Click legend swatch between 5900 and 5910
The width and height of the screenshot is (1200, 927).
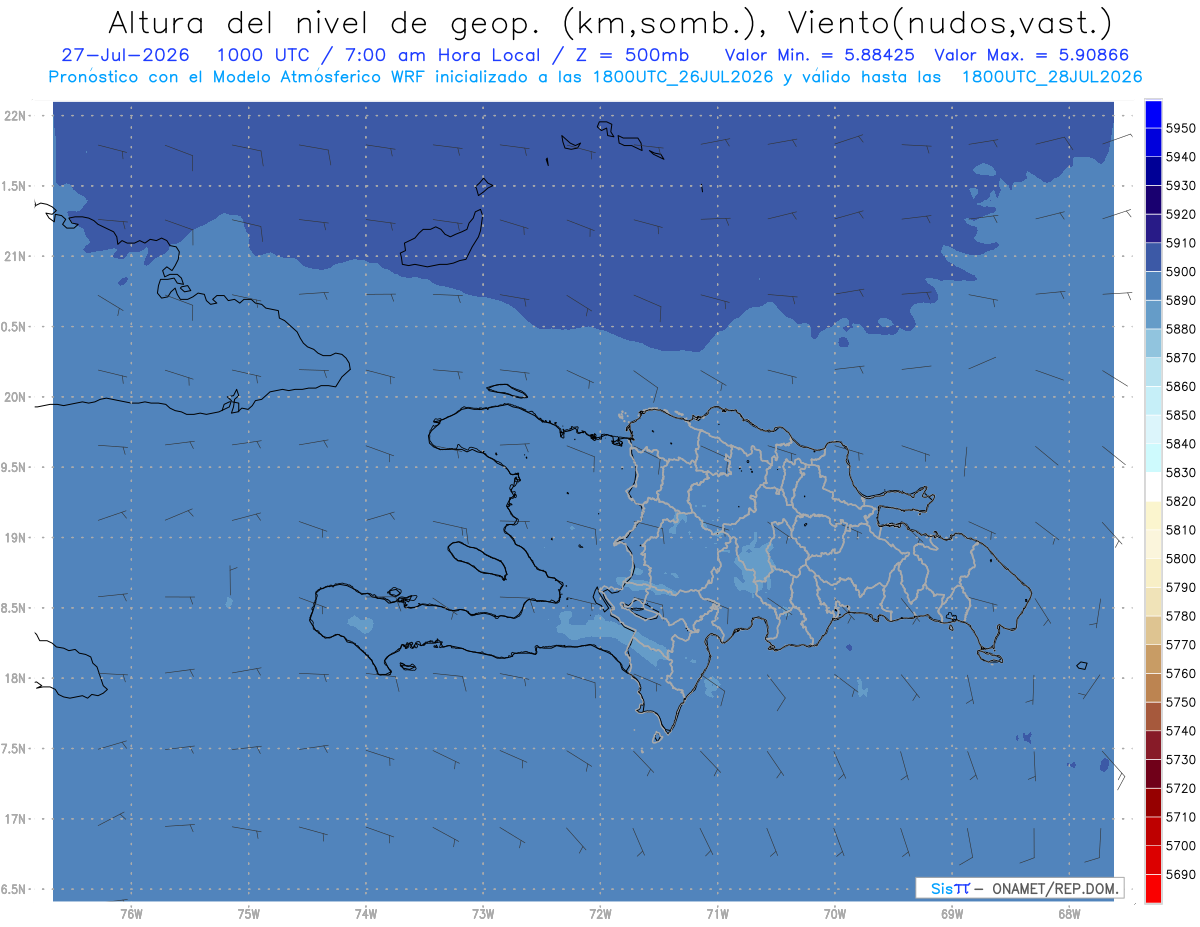[x=1152, y=257]
